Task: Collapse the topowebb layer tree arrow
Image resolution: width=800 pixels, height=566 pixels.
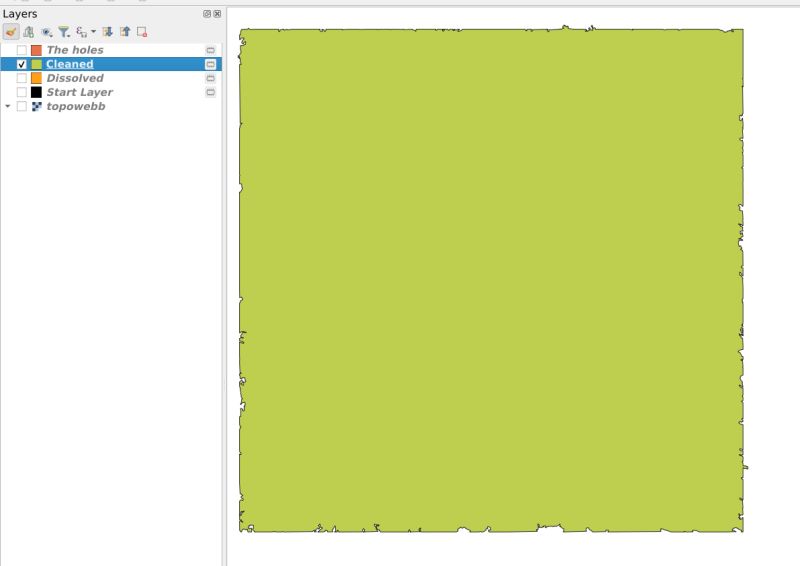Action: click(8, 106)
